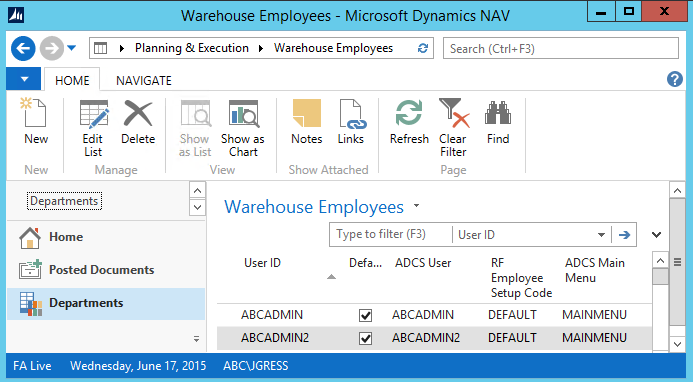Click MAINMENU in the ABCADMIN2 row

(x=594, y=338)
